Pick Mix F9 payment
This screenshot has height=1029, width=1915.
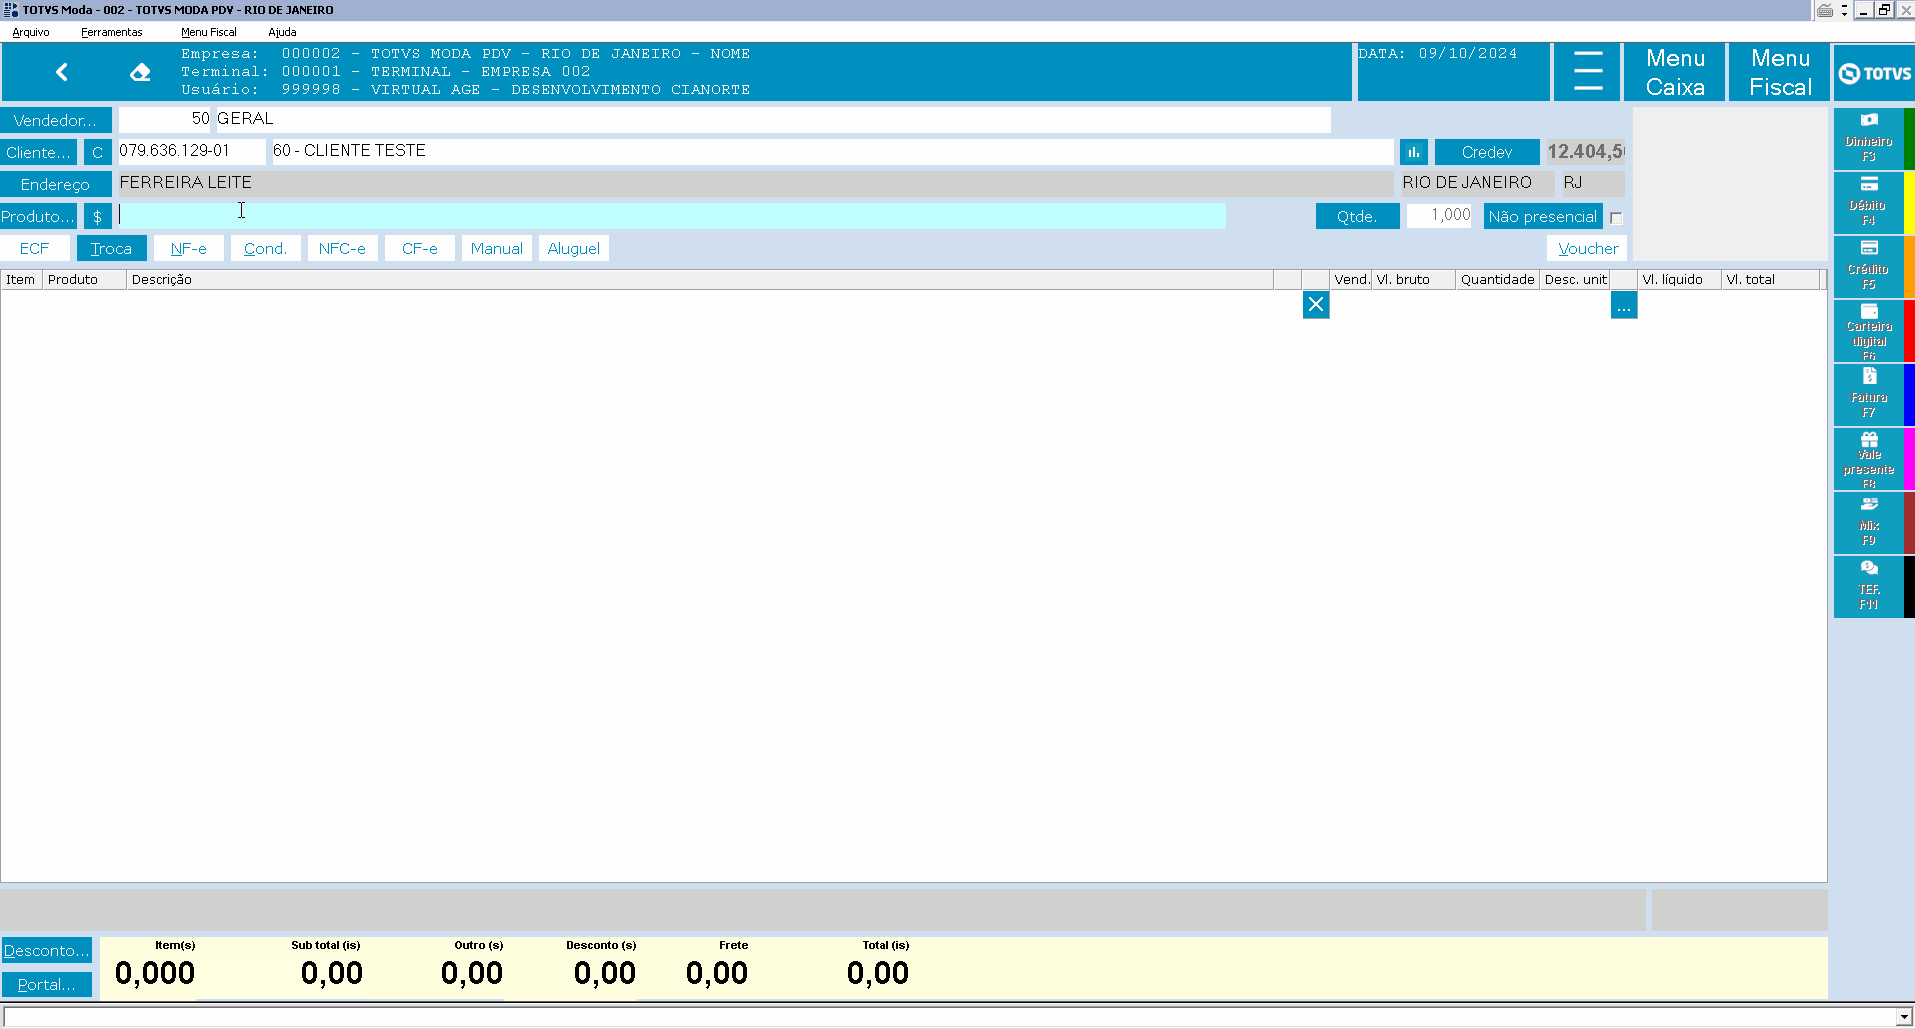click(1868, 522)
